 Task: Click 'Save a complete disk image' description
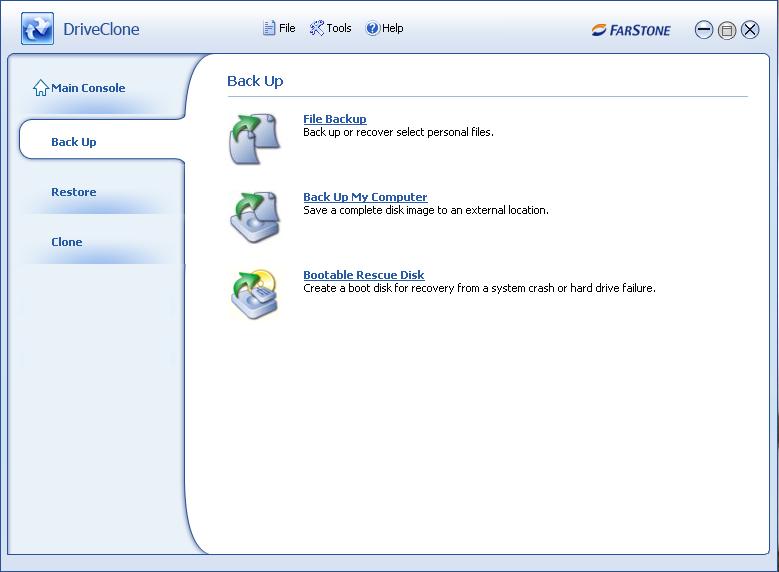point(426,210)
